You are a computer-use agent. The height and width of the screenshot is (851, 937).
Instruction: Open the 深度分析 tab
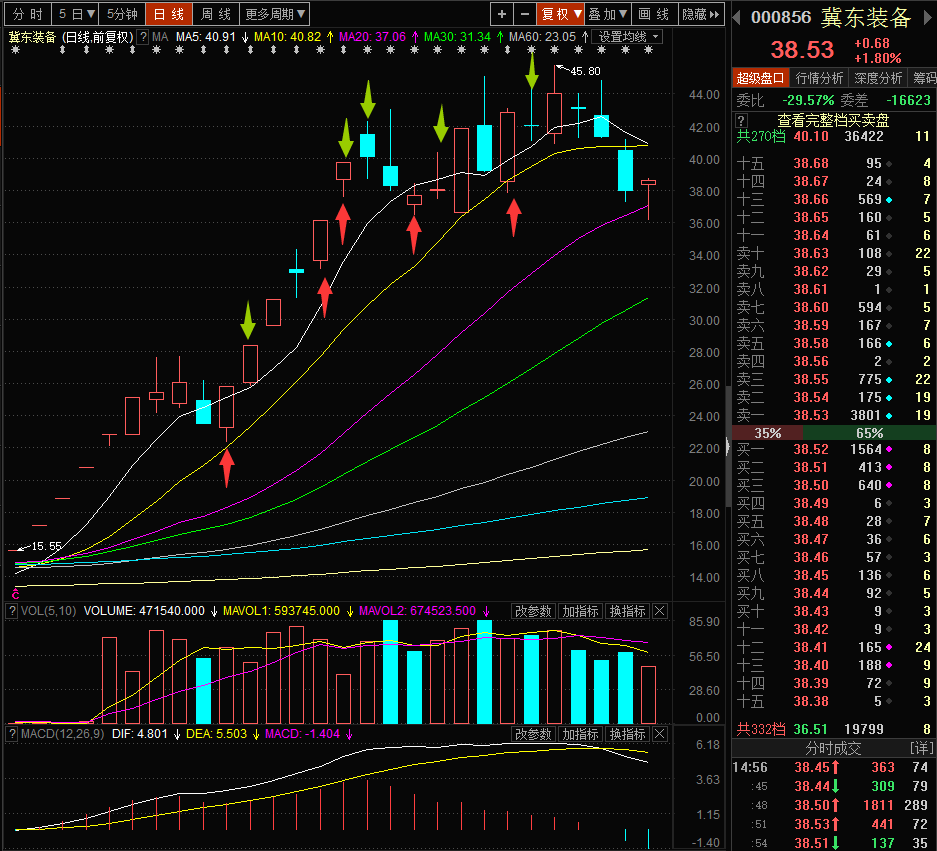point(878,78)
